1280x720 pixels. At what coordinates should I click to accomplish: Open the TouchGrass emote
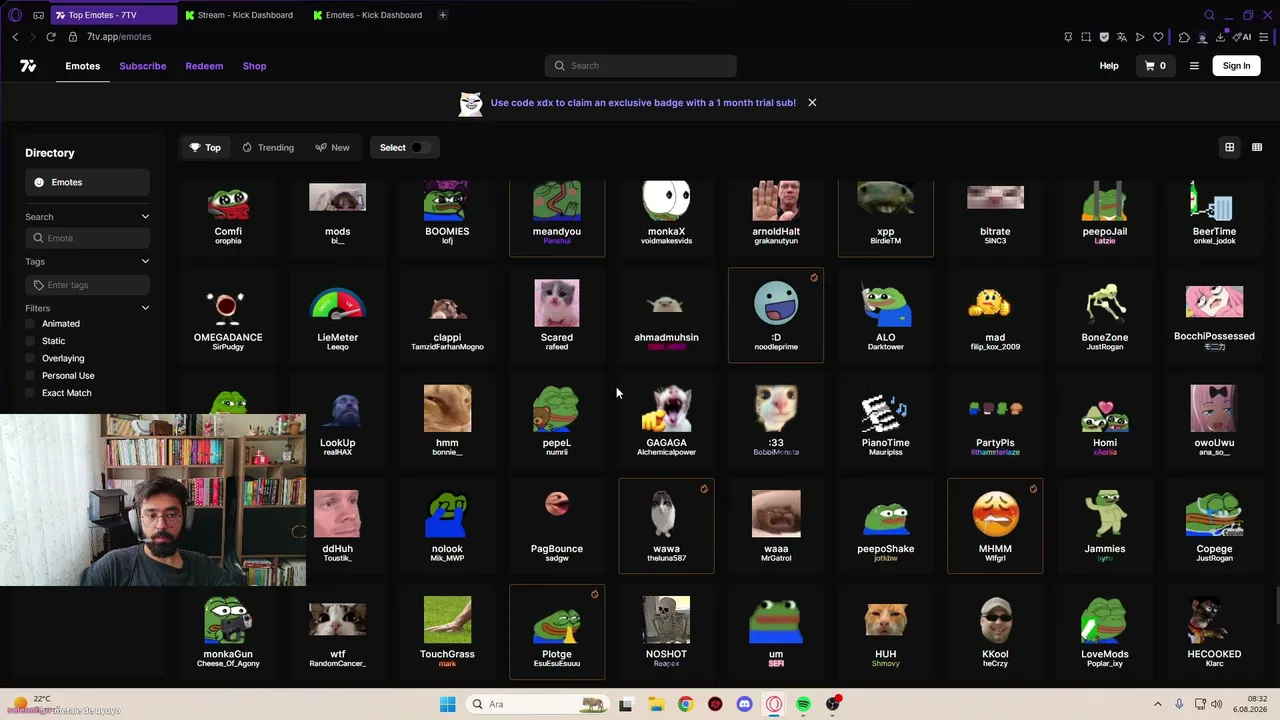(x=447, y=632)
